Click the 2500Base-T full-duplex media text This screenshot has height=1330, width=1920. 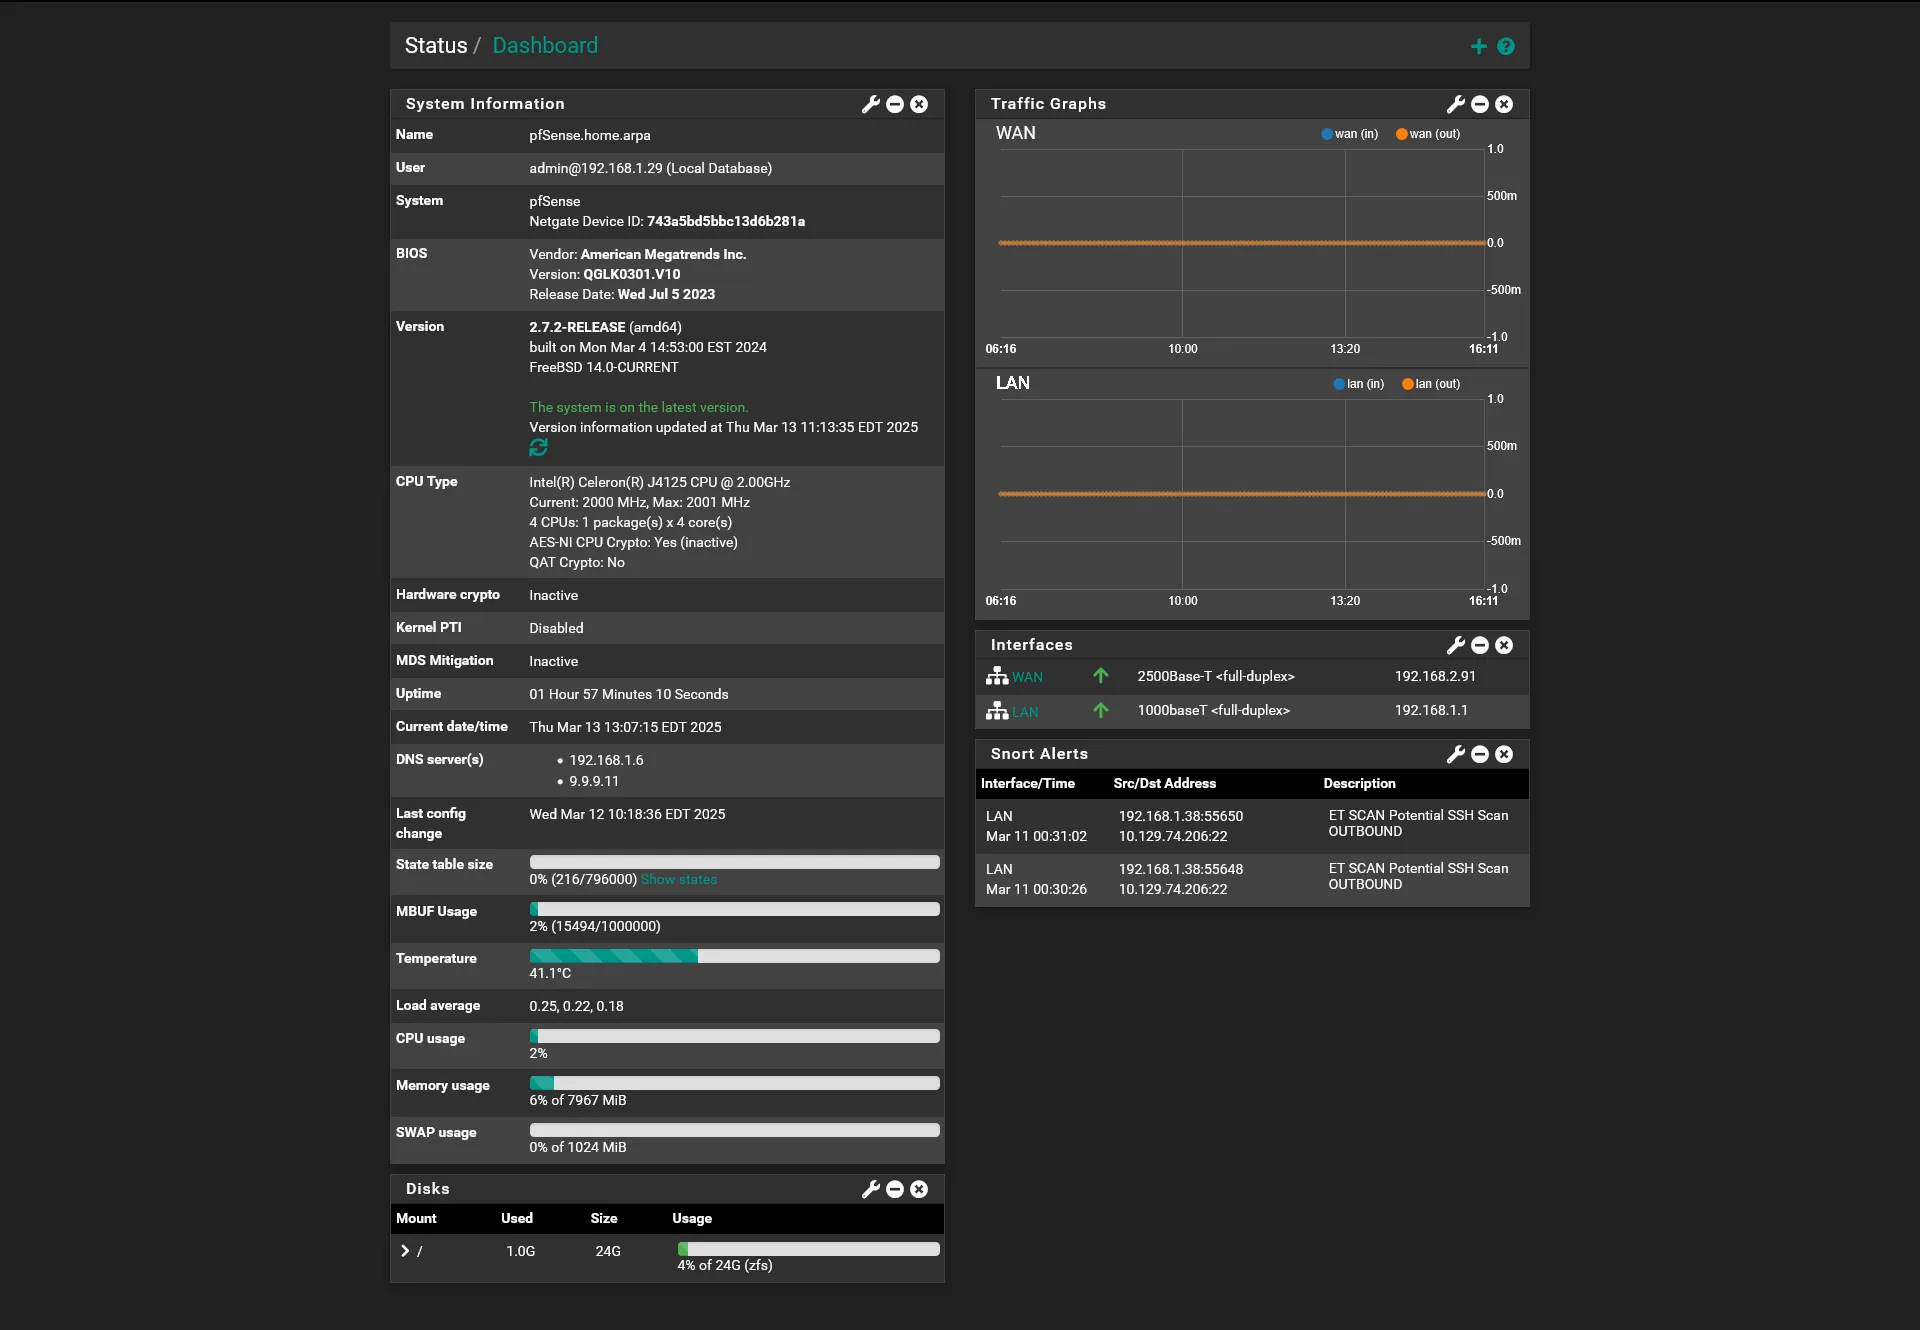[1216, 677]
